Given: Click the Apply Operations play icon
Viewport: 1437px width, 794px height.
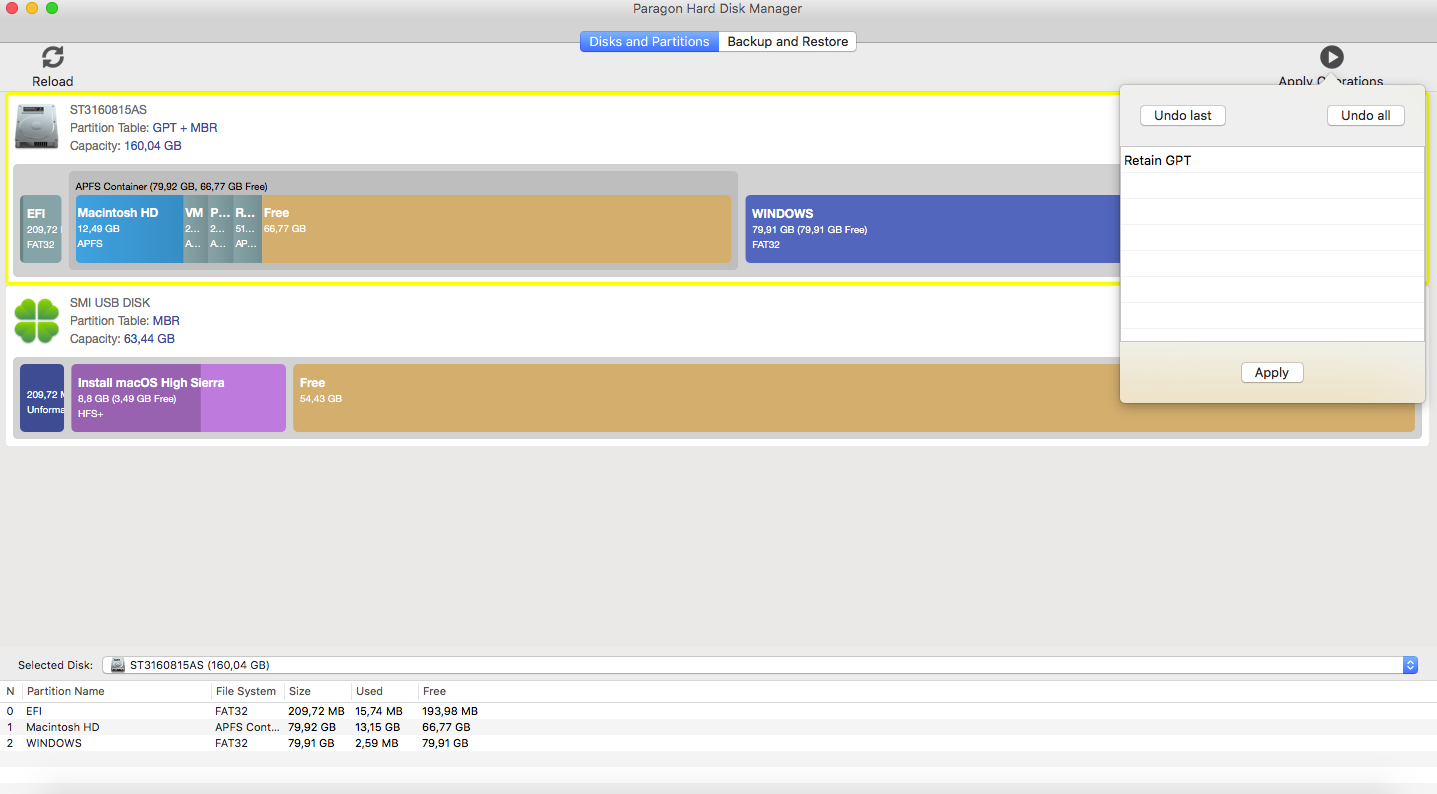Looking at the screenshot, I should pyautogui.click(x=1331, y=57).
